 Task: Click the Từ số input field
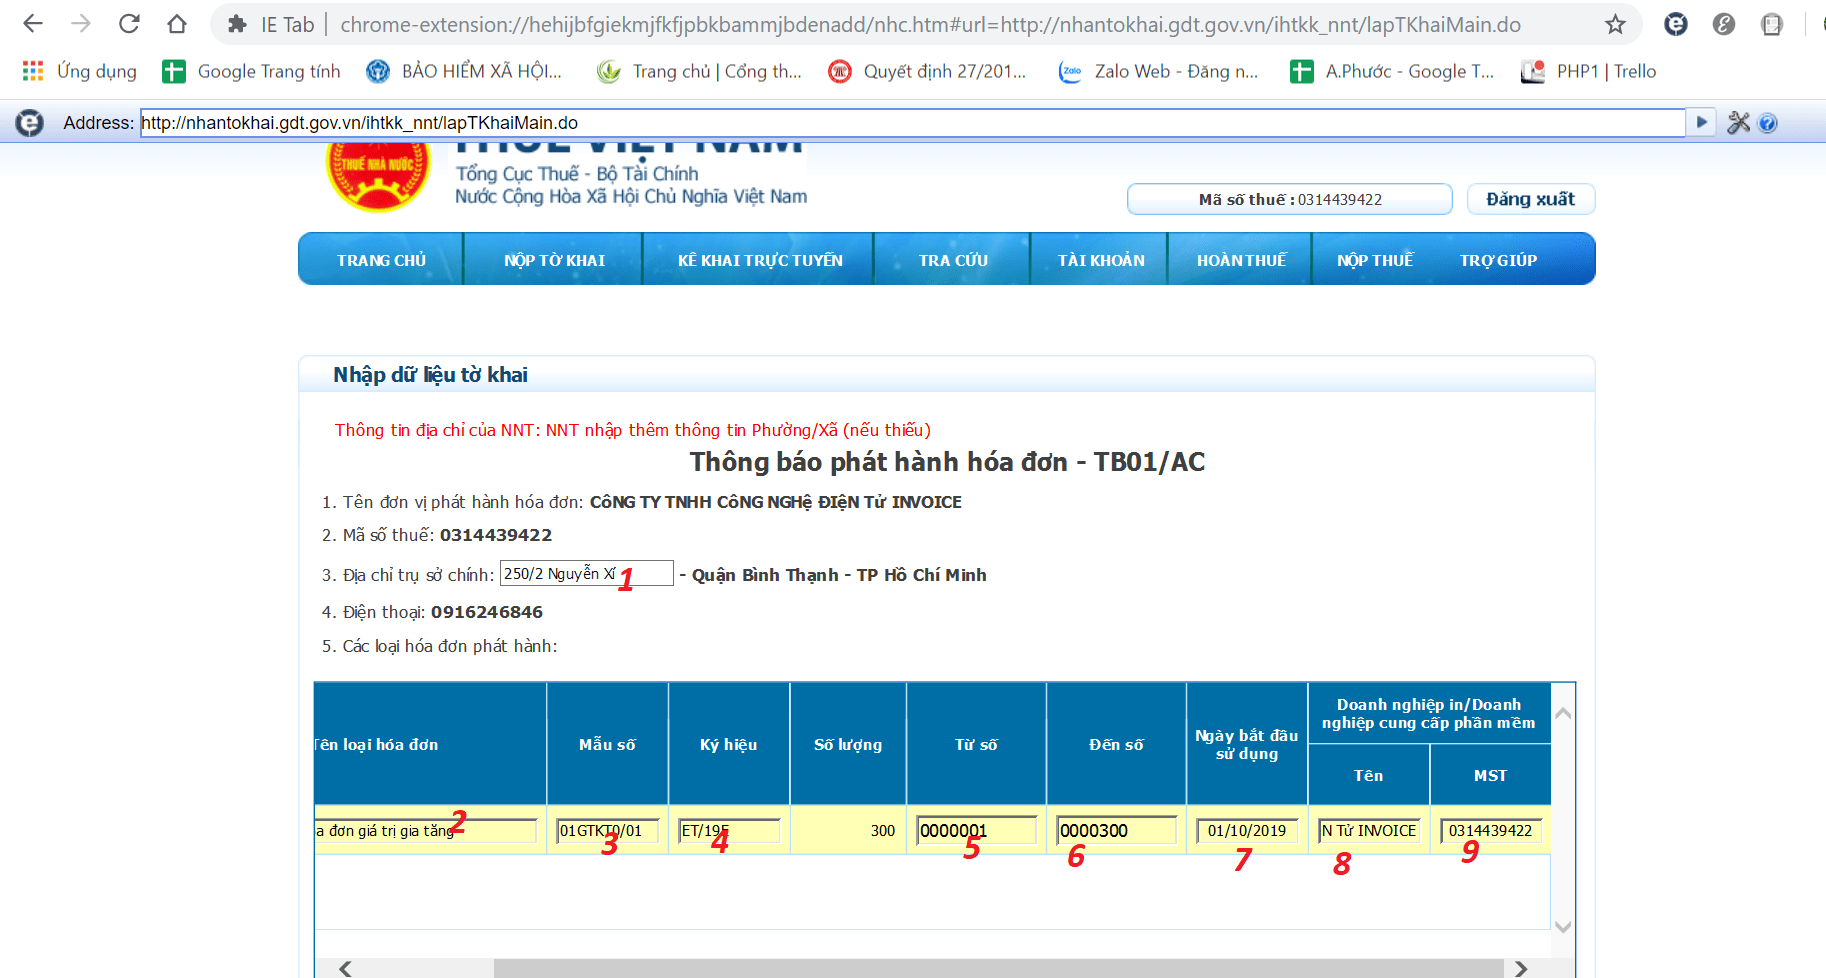[x=976, y=830]
